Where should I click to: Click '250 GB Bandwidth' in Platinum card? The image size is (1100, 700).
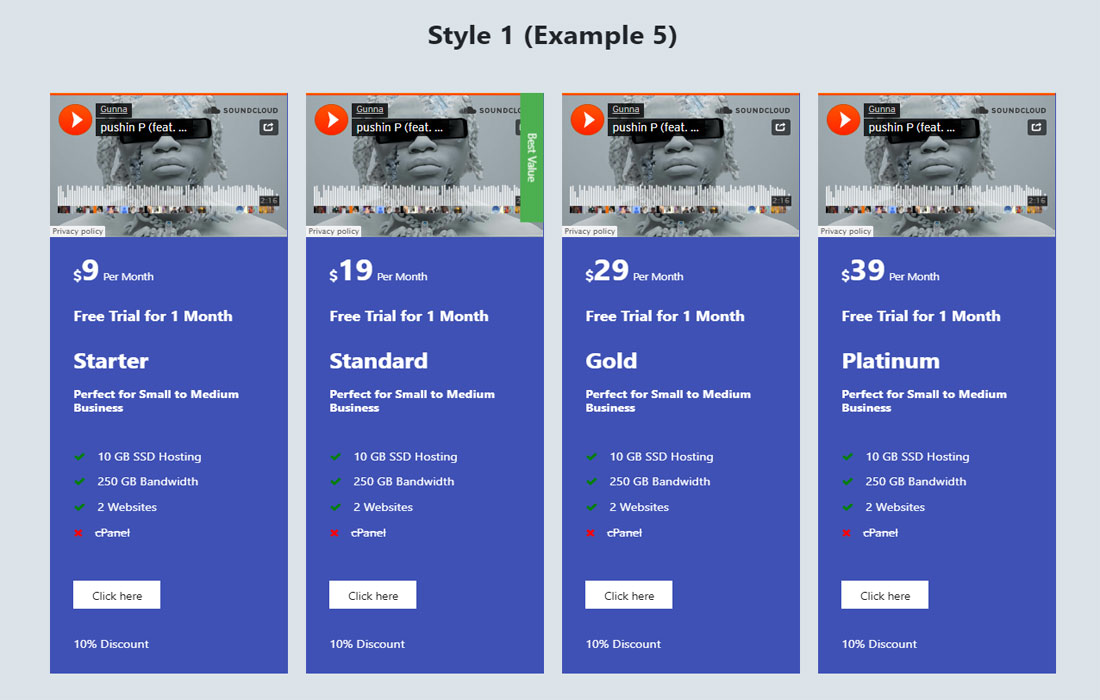[915, 481]
